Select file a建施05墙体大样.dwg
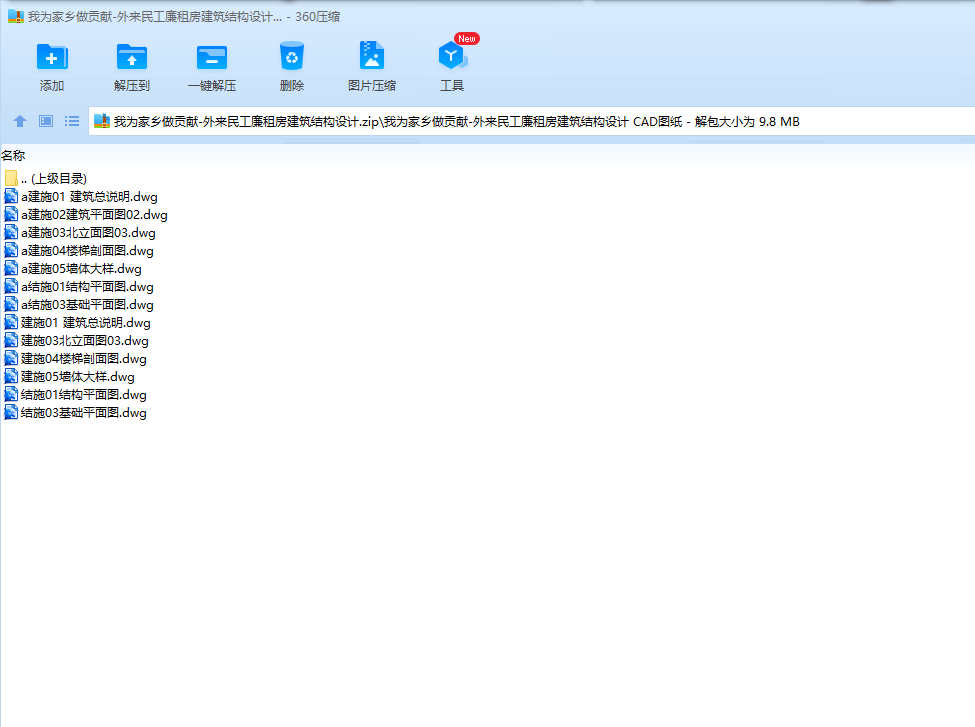 (x=81, y=269)
